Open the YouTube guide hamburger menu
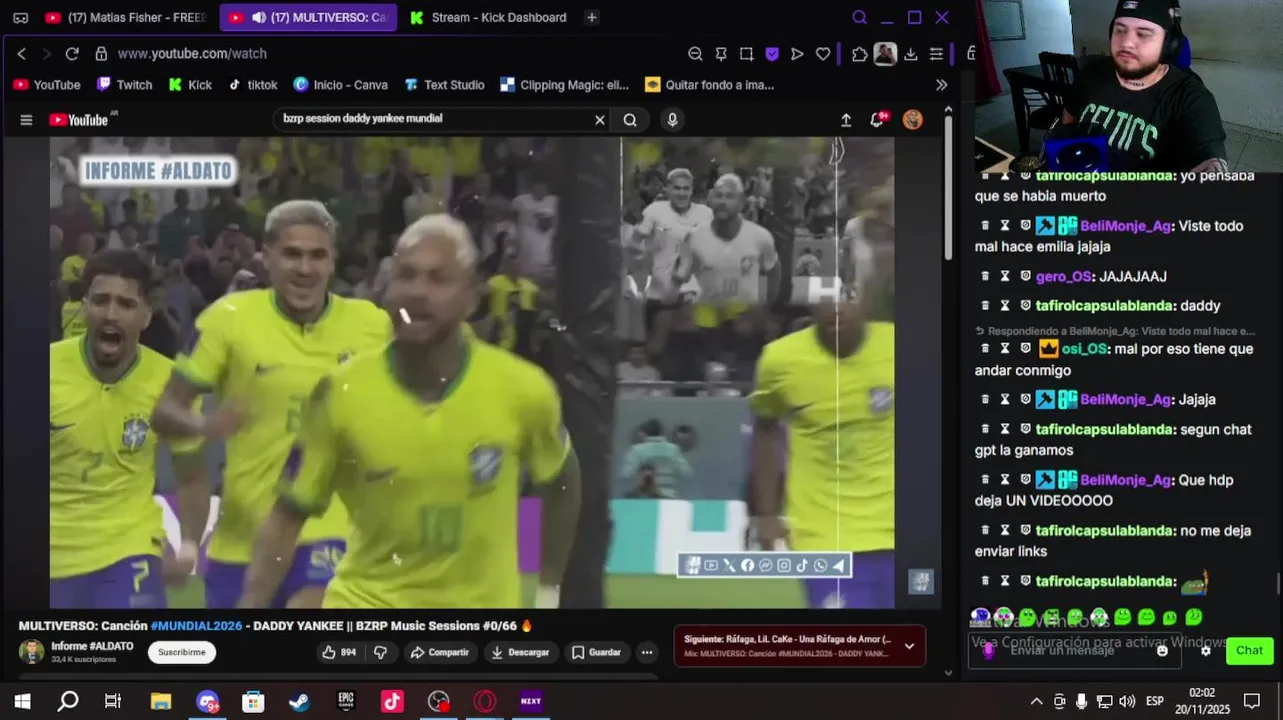Viewport: 1283px width, 720px height. [x=26, y=120]
